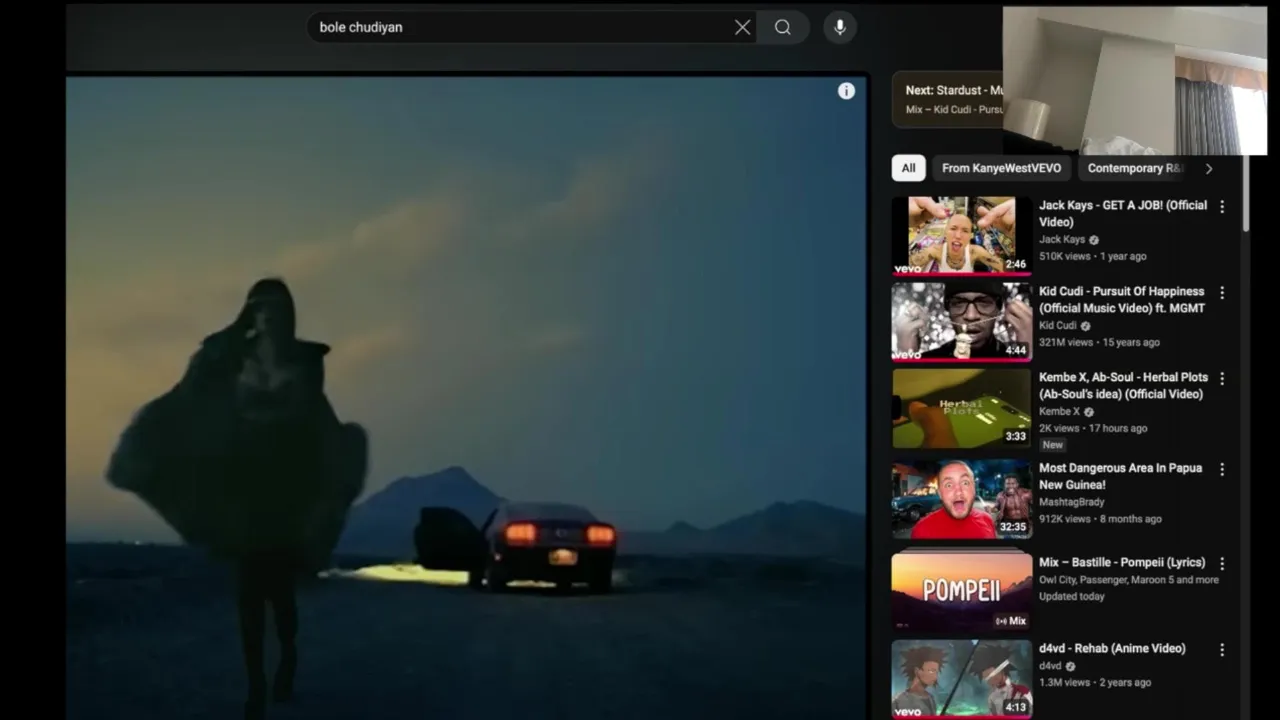Open video info card icon

pyautogui.click(x=846, y=91)
